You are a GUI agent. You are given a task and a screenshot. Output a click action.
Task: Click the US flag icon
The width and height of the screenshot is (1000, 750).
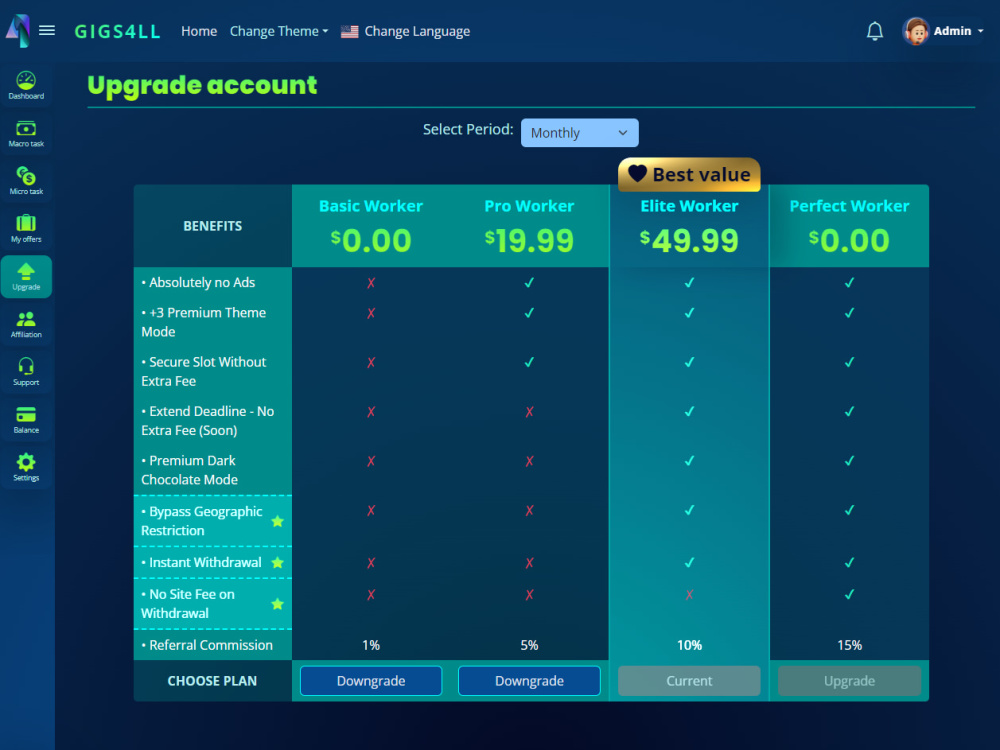[x=349, y=31]
